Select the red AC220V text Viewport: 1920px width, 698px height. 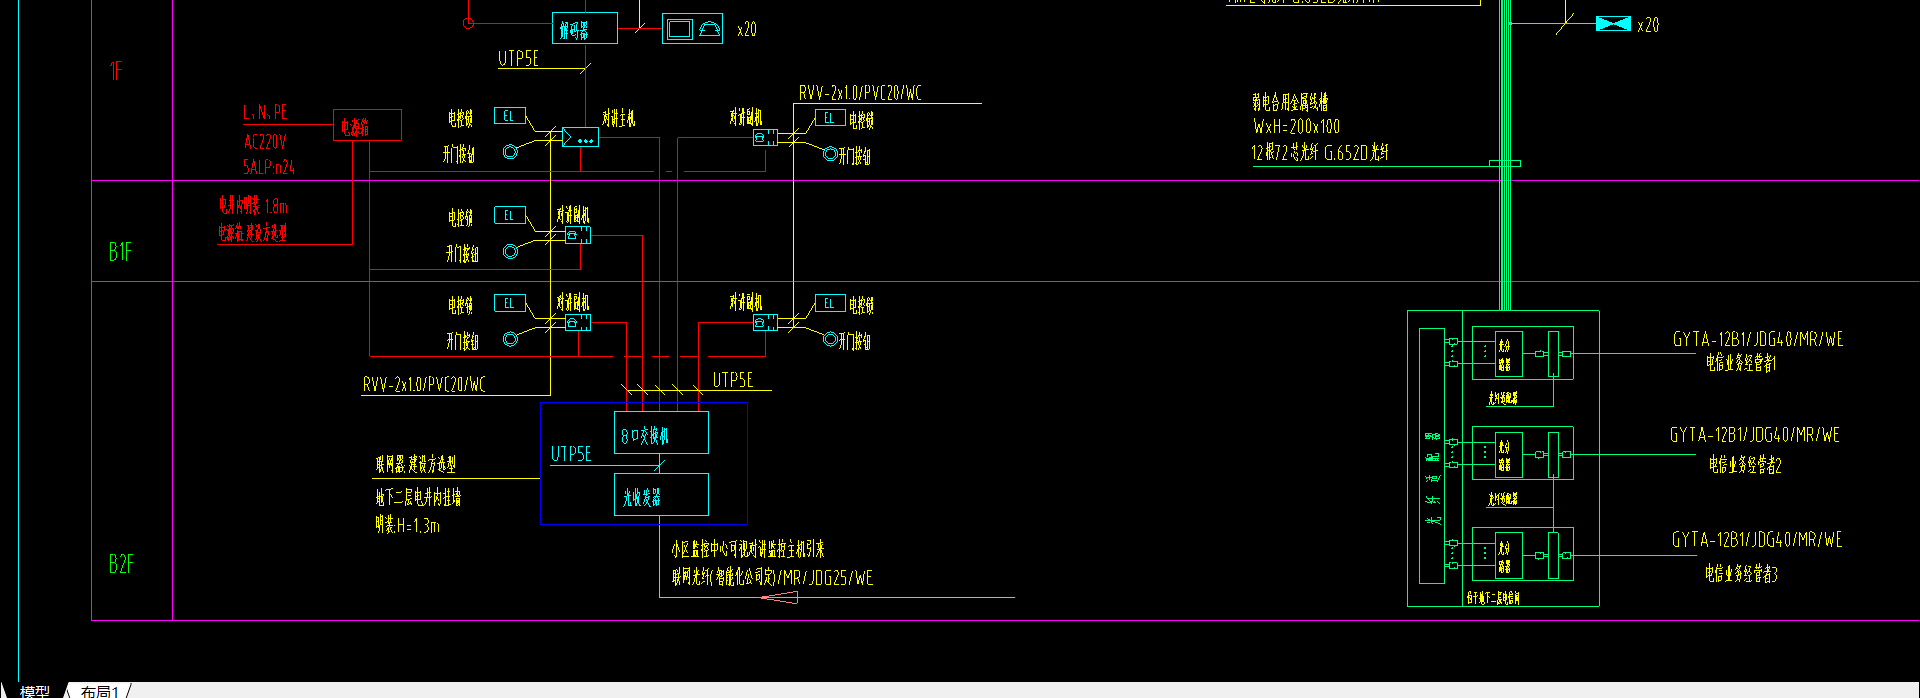point(265,142)
